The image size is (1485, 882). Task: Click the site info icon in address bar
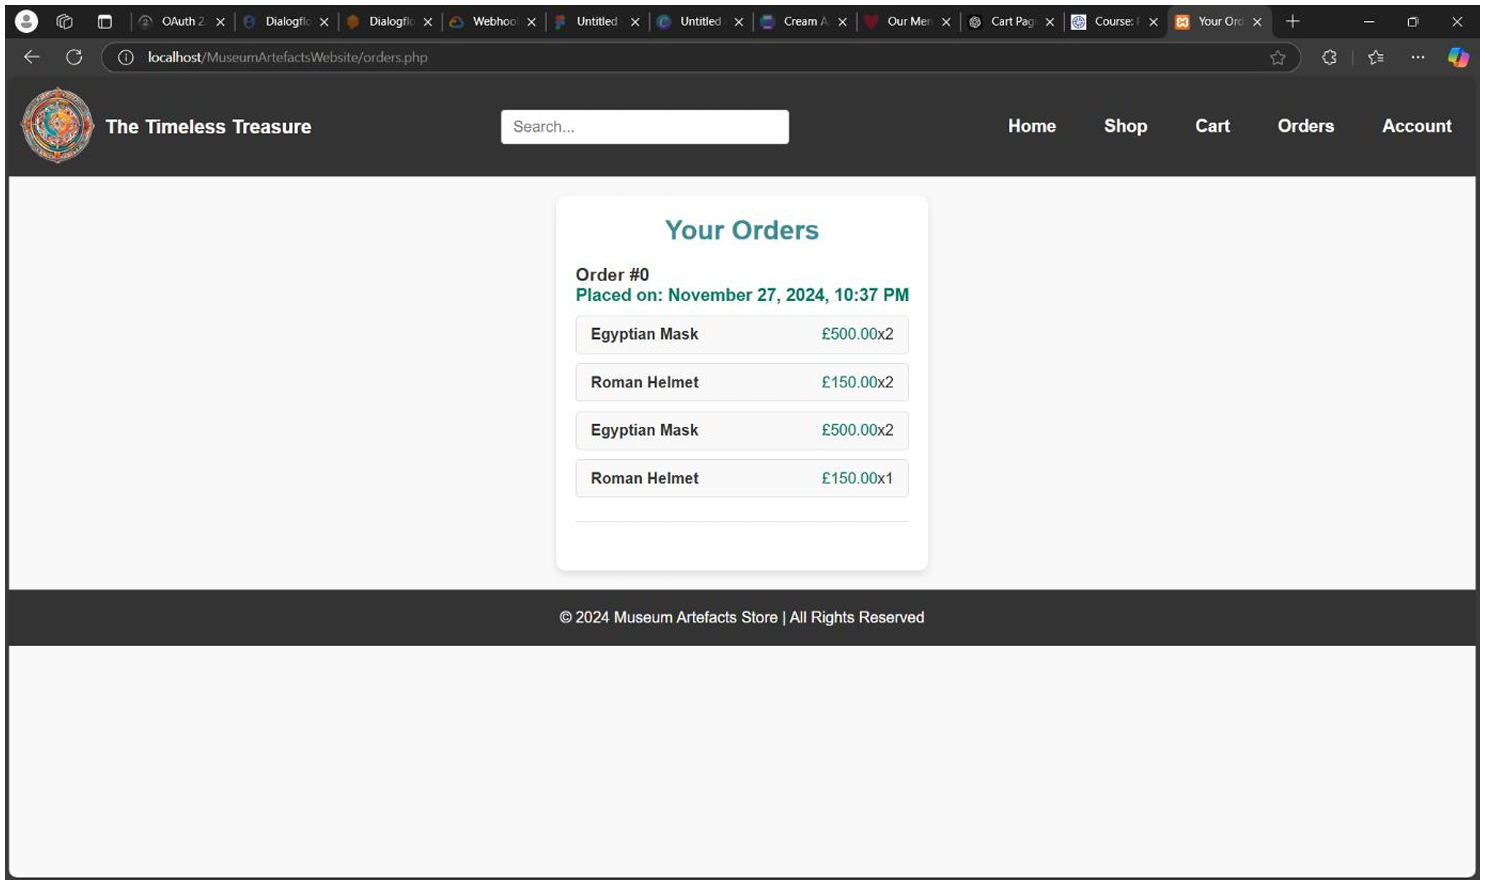[x=126, y=57]
